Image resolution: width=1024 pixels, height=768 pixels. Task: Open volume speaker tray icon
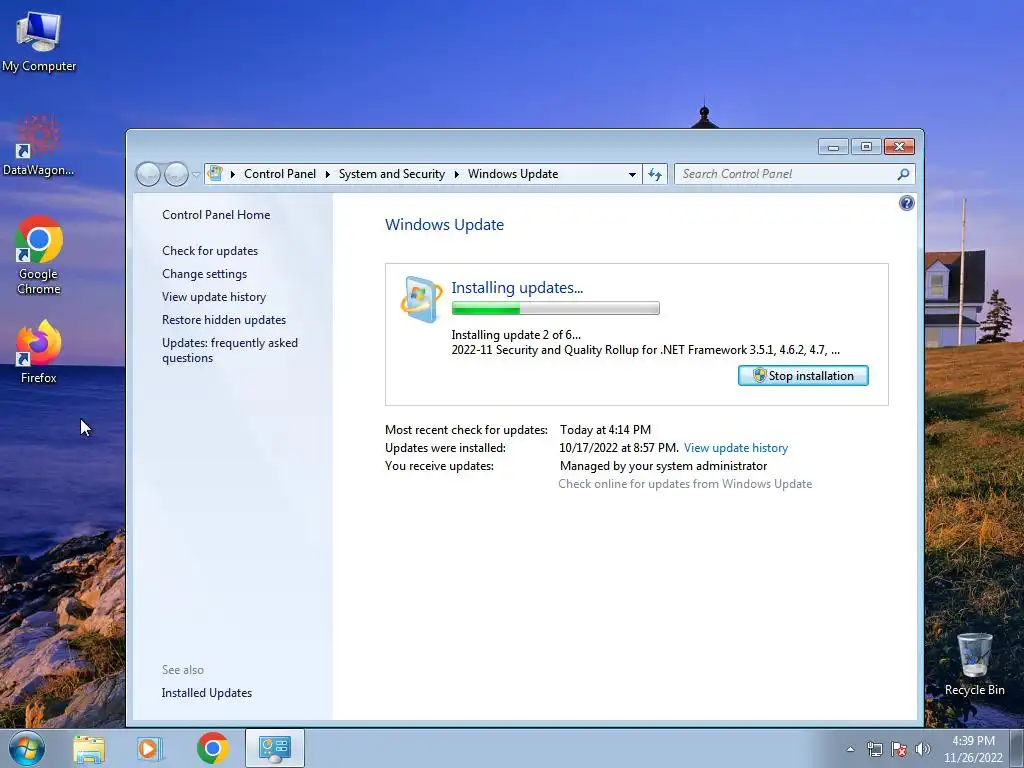click(x=923, y=749)
